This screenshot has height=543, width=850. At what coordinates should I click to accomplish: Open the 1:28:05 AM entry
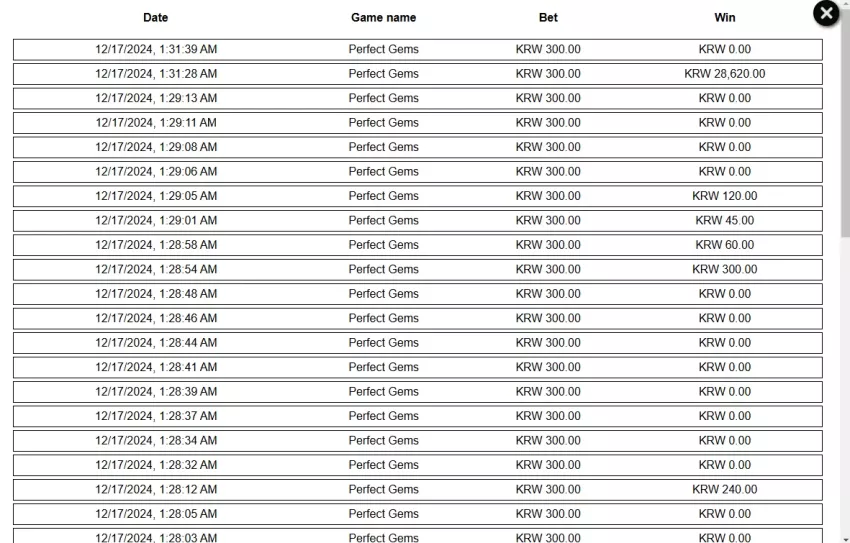click(418, 514)
